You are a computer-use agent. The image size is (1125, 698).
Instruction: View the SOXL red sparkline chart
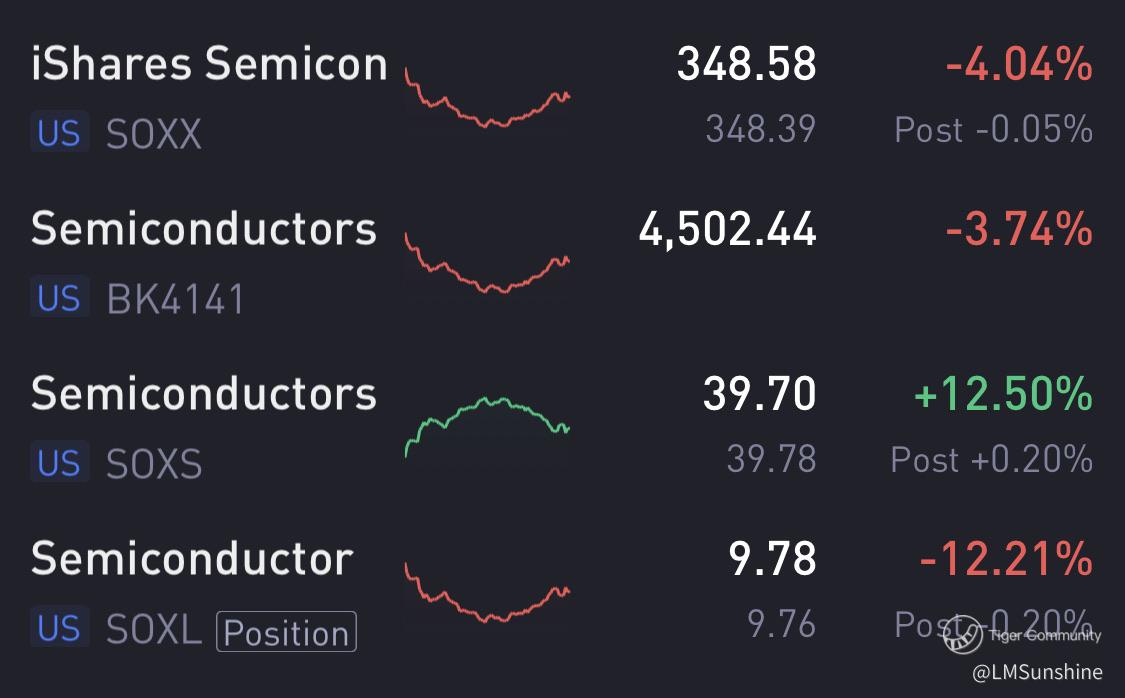pos(488,592)
